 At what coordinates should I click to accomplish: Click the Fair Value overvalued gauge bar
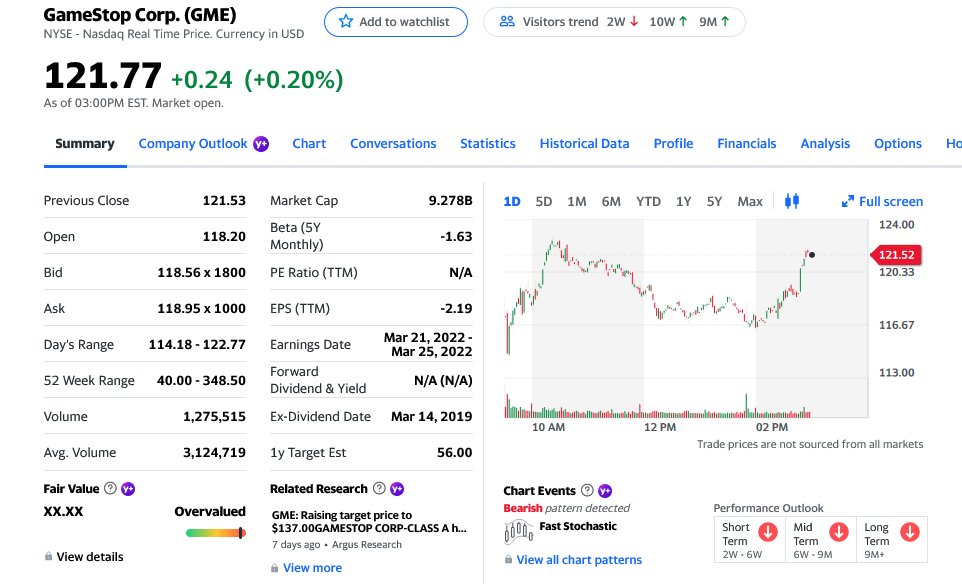coord(216,533)
